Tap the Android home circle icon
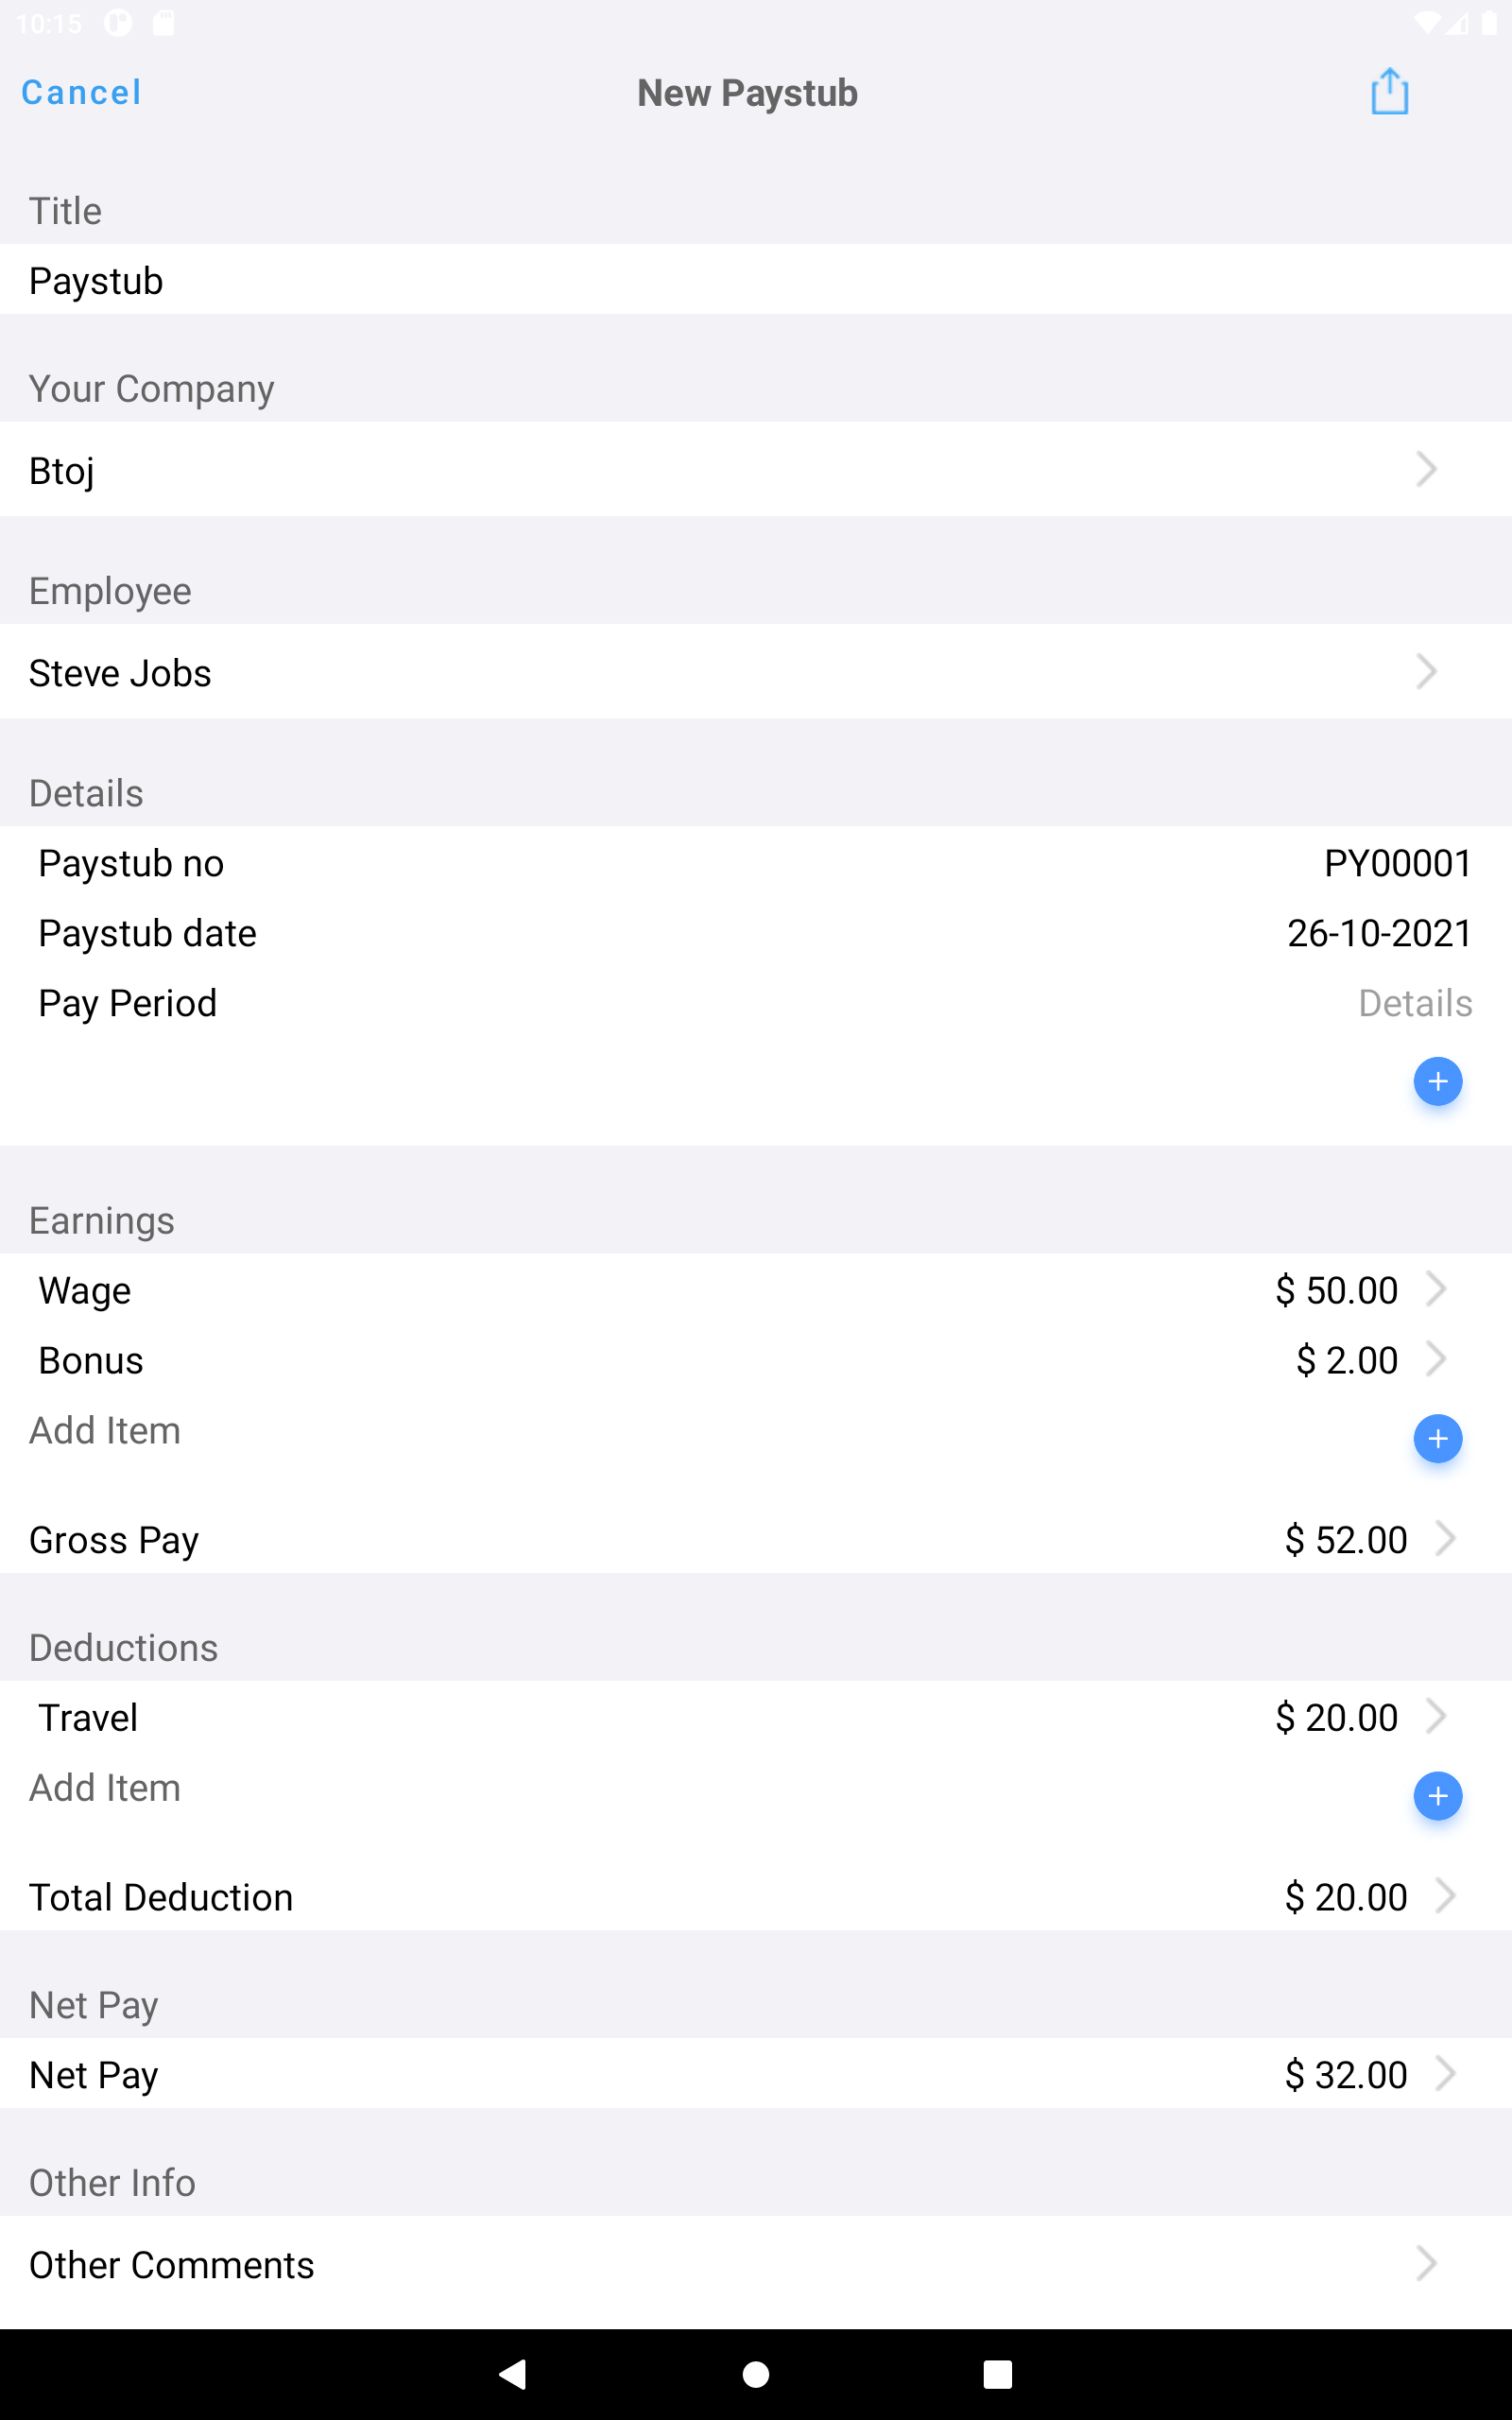 (x=756, y=2373)
